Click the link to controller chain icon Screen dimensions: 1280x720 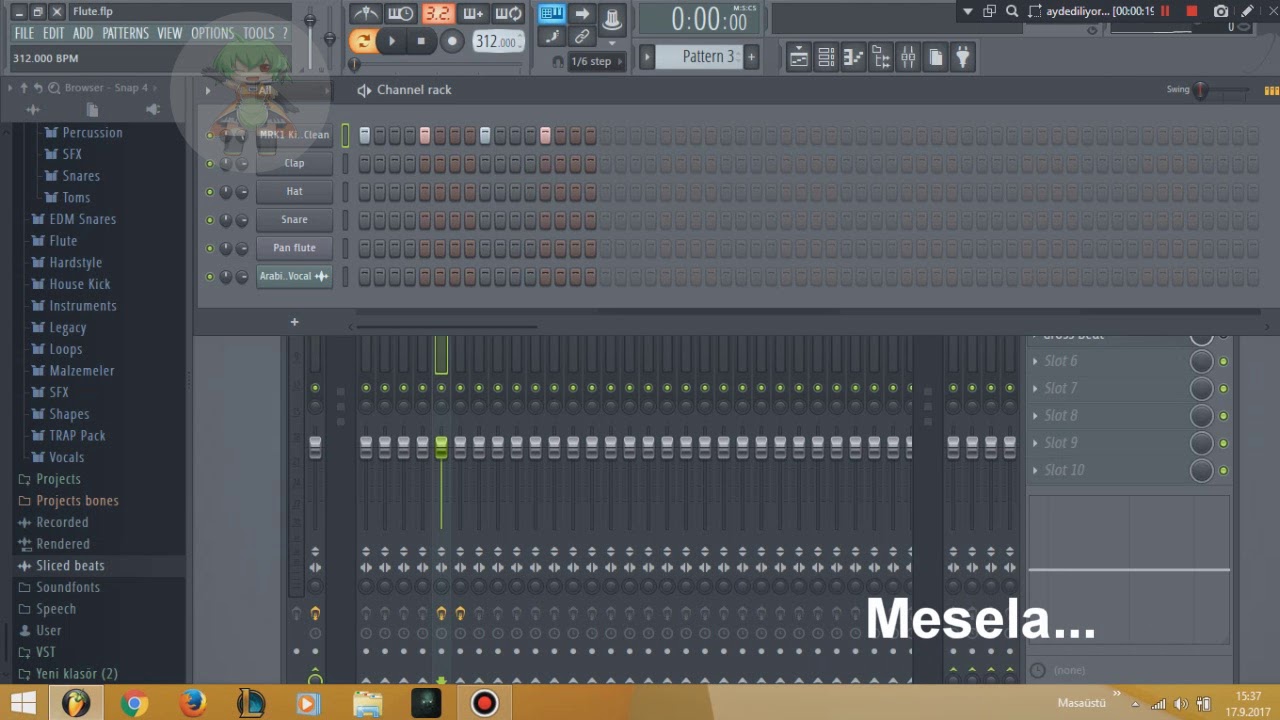tap(582, 37)
